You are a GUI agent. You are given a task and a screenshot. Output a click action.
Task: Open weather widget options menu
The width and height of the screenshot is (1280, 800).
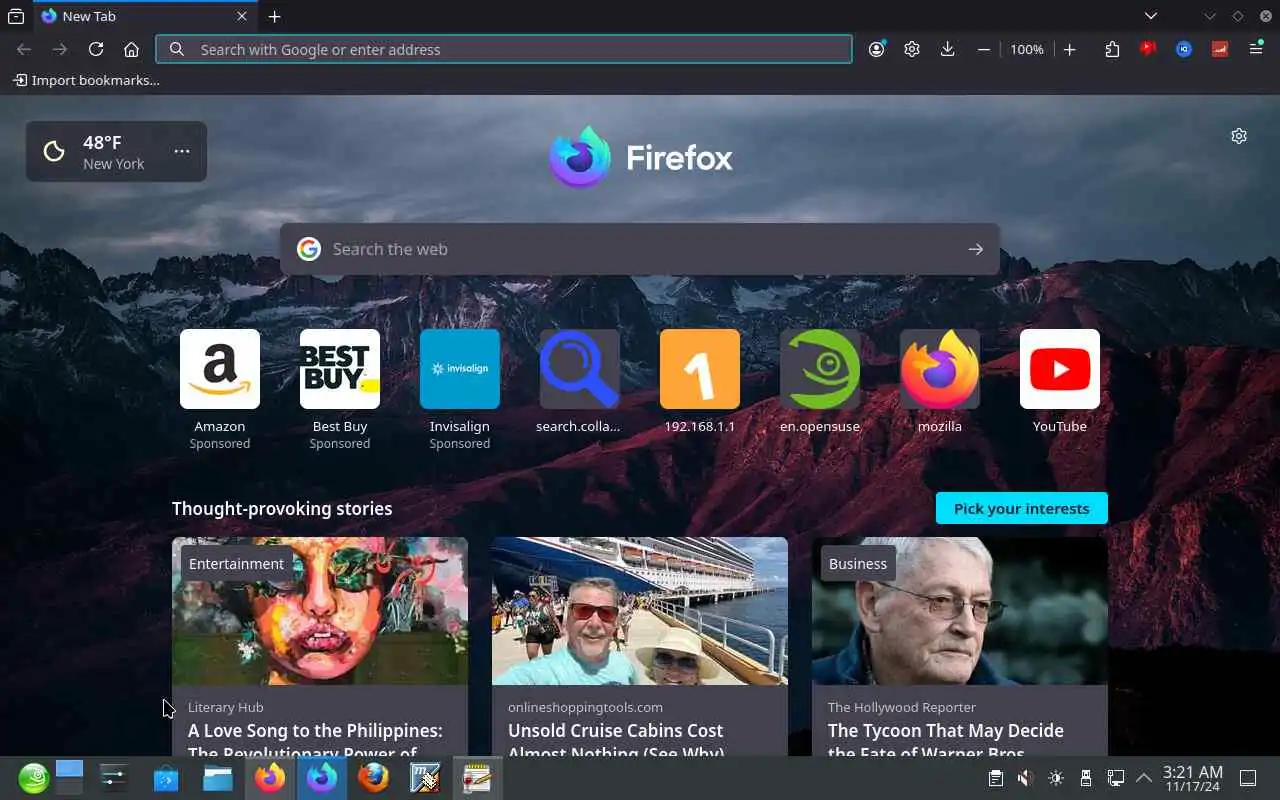tap(181, 151)
